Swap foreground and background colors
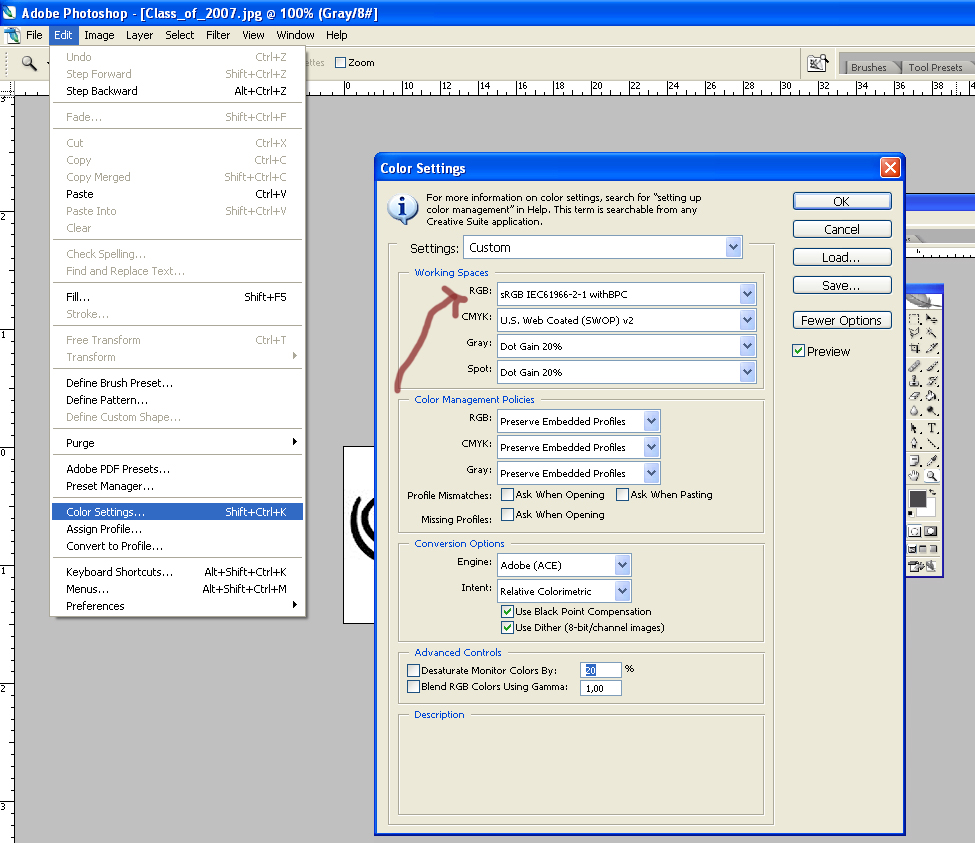Image resolution: width=975 pixels, height=843 pixels. [x=932, y=492]
